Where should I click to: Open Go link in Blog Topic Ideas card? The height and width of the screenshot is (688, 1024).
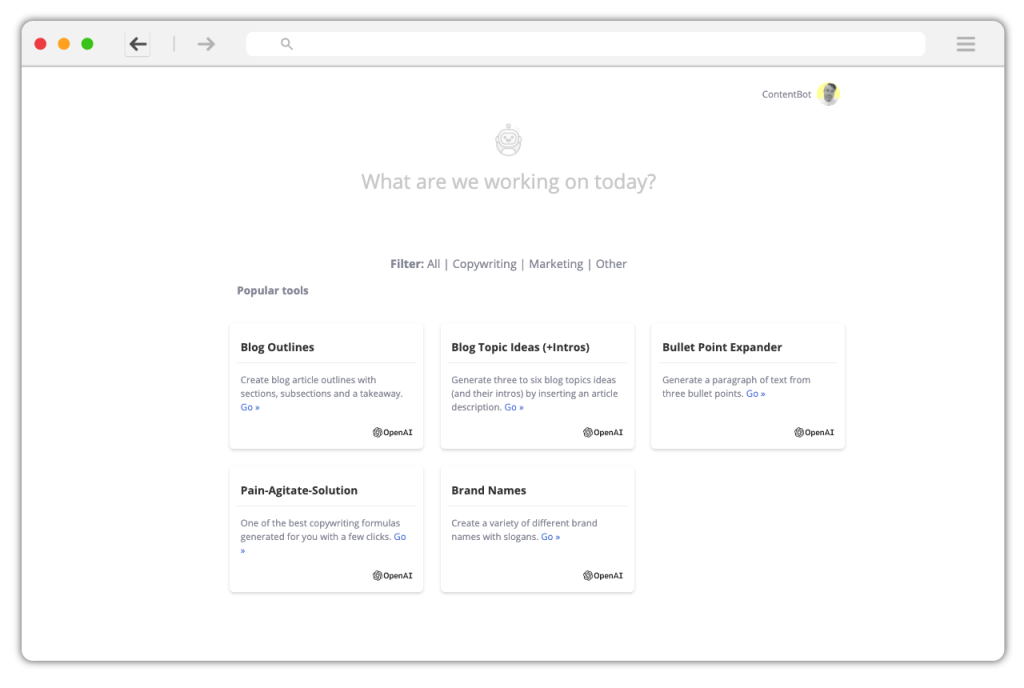[x=514, y=407]
